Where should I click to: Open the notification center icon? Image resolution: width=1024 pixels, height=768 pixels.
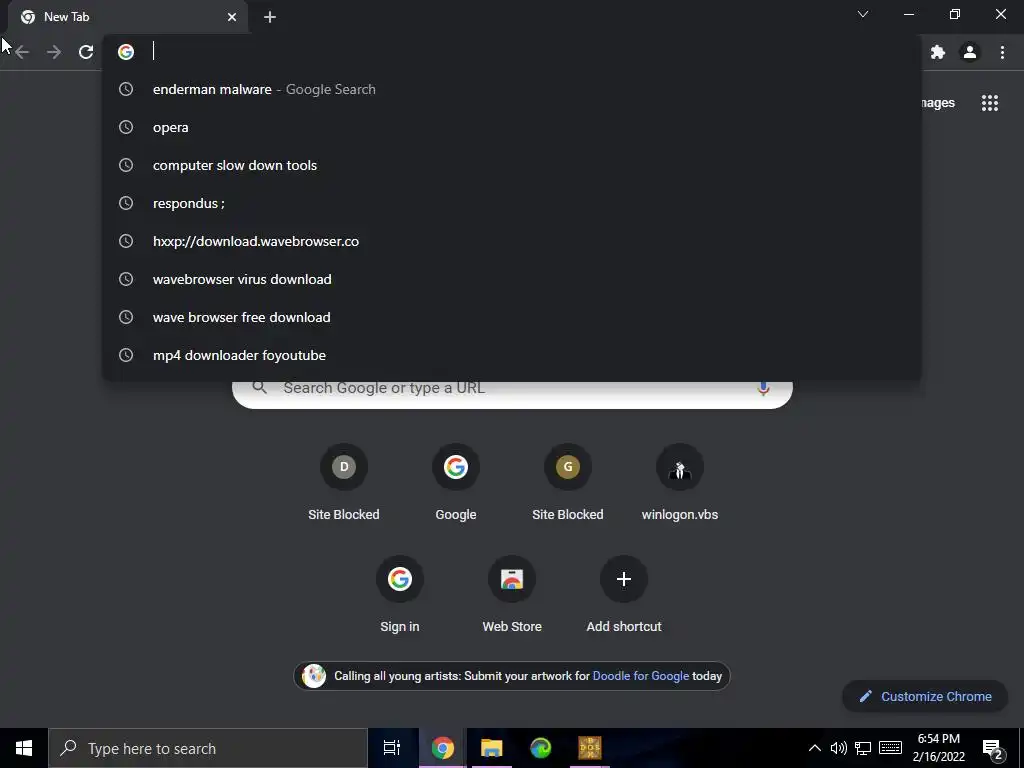(992, 749)
